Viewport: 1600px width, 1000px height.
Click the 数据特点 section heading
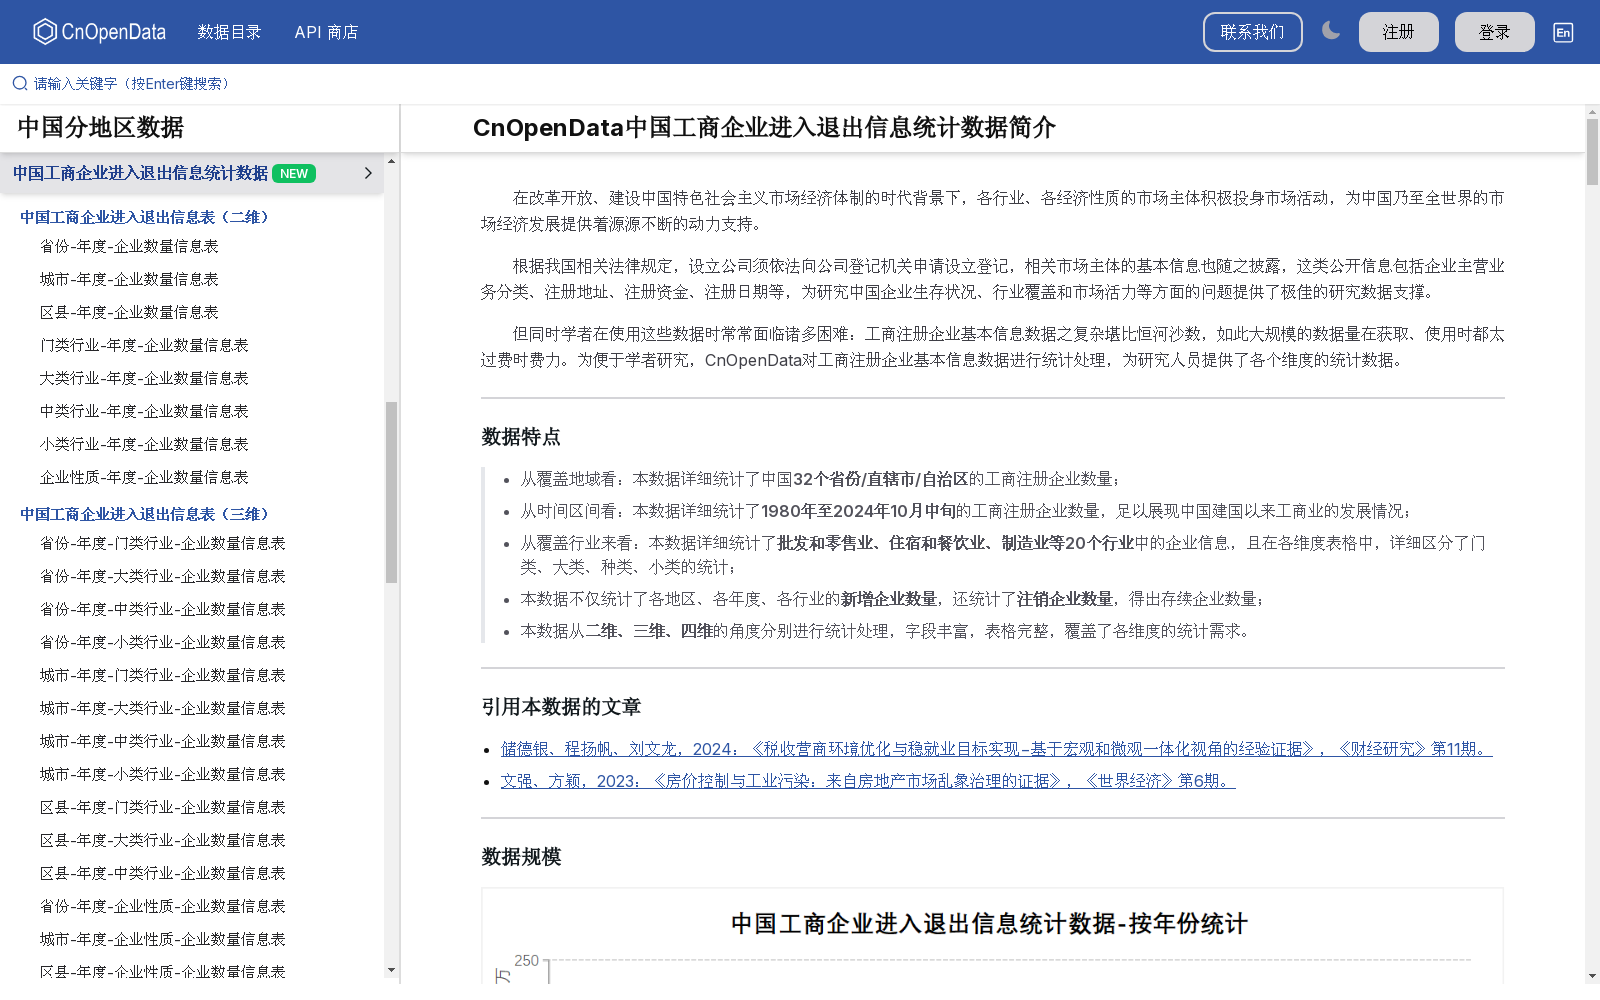[521, 437]
